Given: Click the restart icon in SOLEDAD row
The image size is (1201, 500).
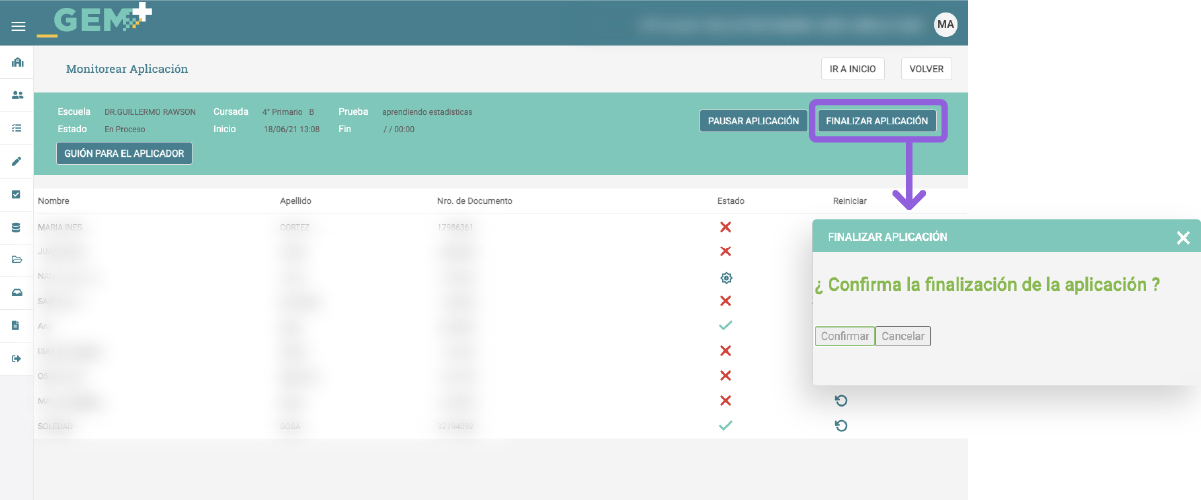Looking at the screenshot, I should [x=841, y=425].
